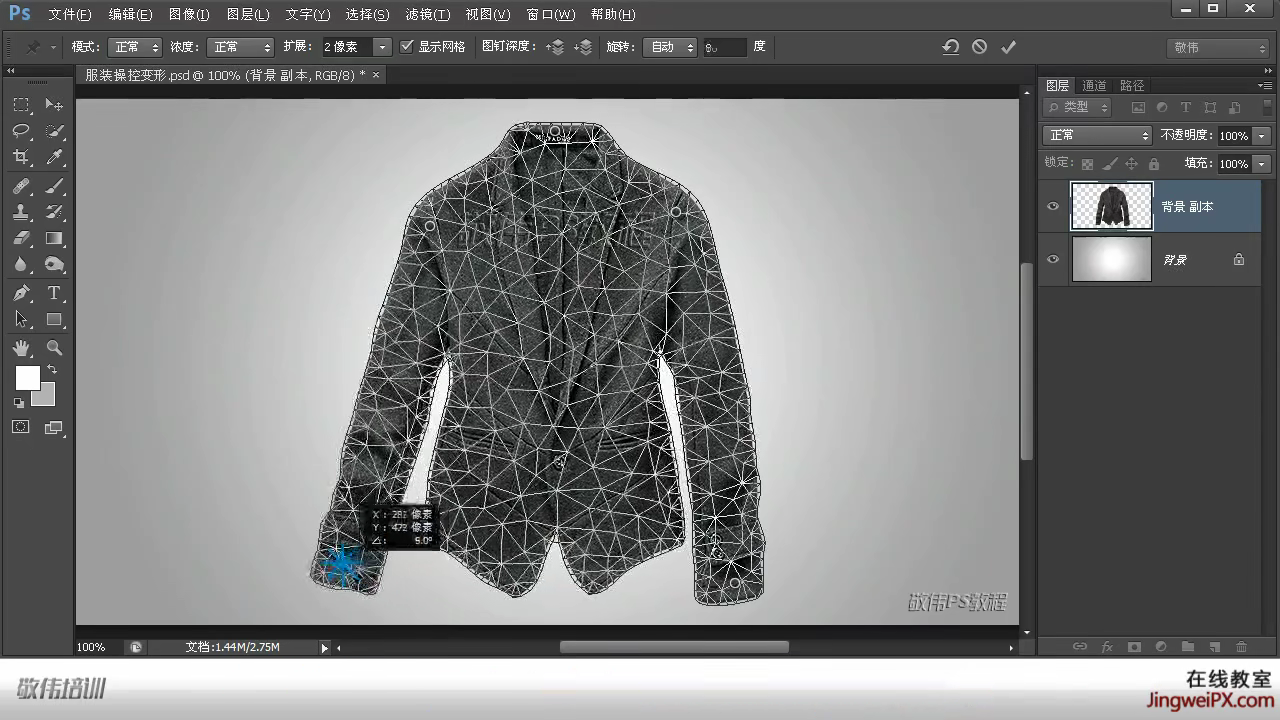Change the screen mode

tap(54, 427)
